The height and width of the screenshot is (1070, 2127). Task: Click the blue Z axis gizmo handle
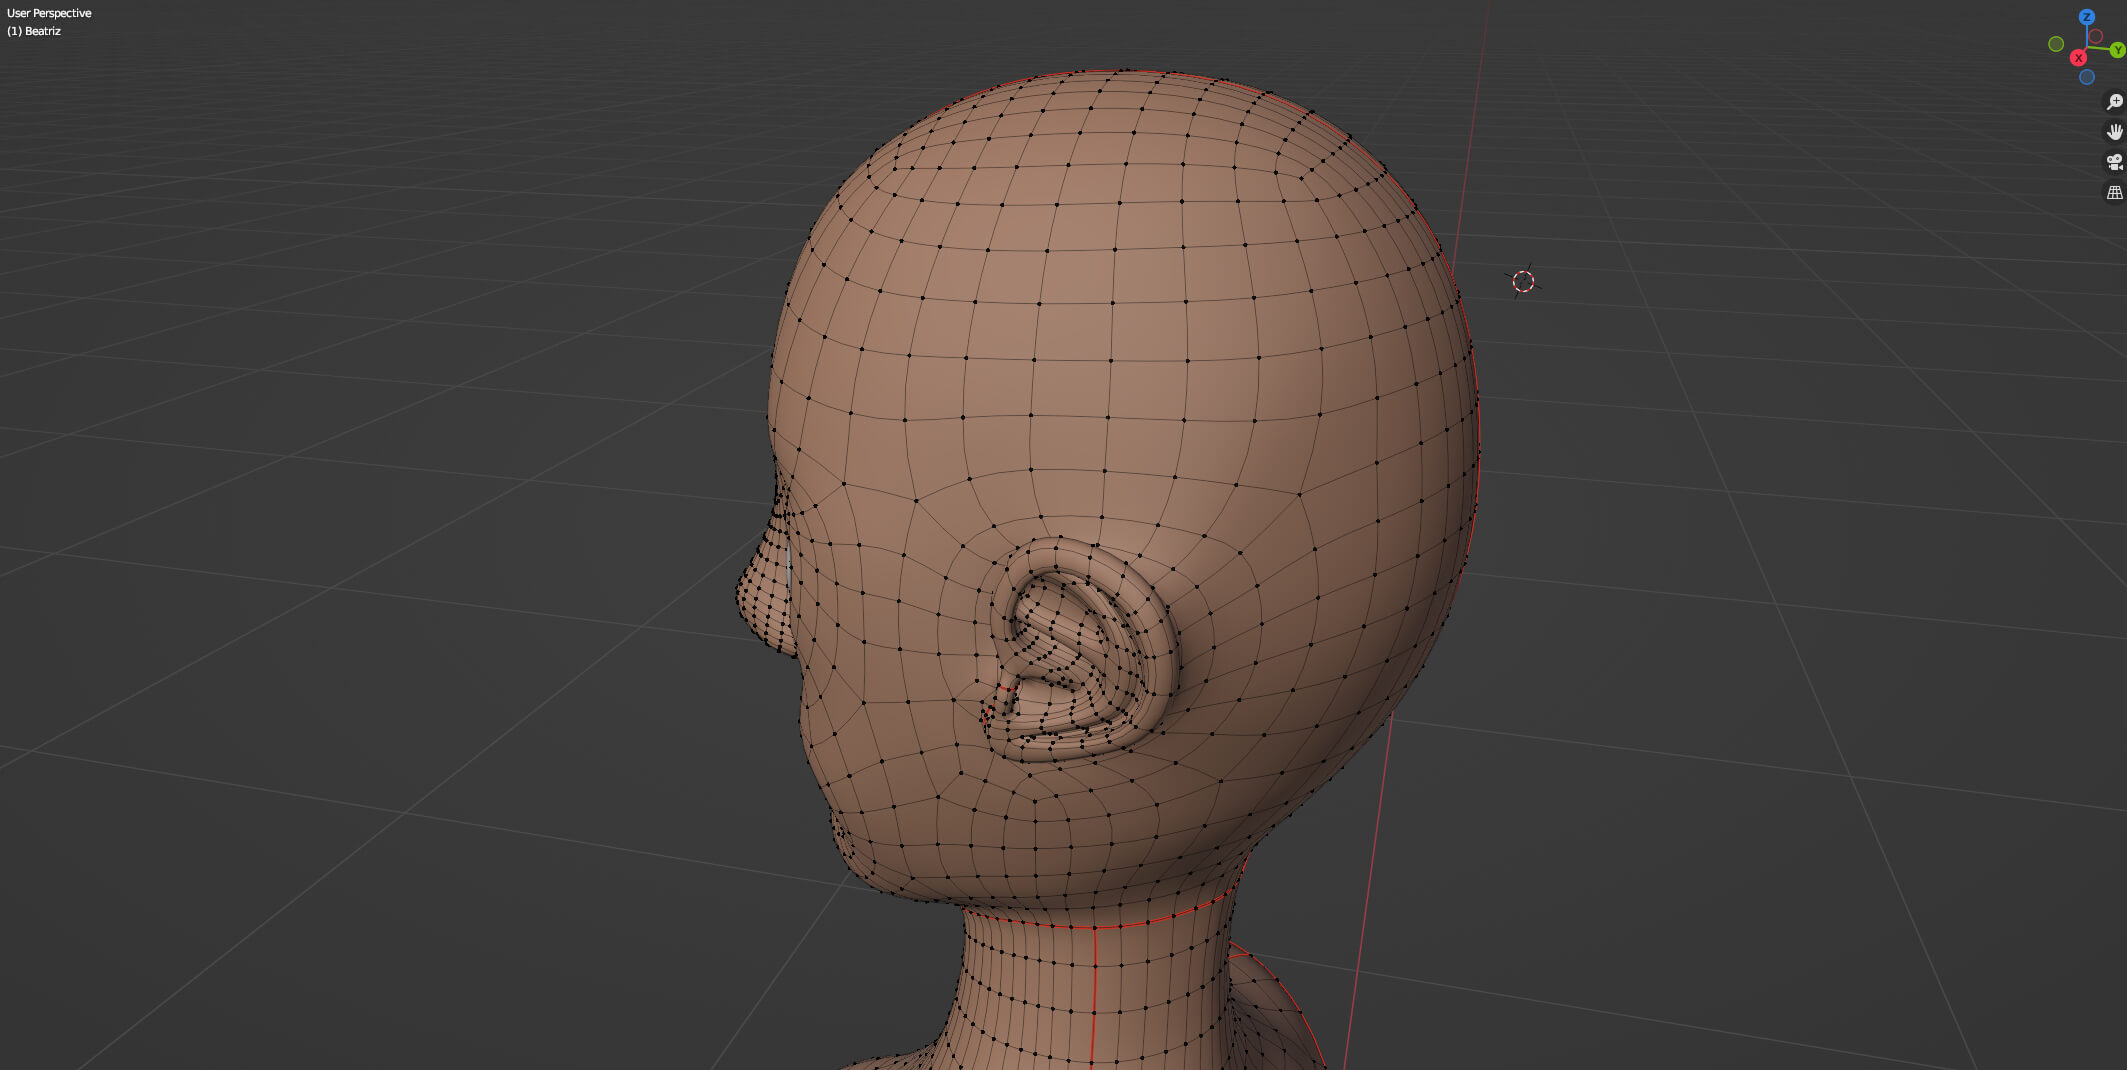coord(2086,17)
